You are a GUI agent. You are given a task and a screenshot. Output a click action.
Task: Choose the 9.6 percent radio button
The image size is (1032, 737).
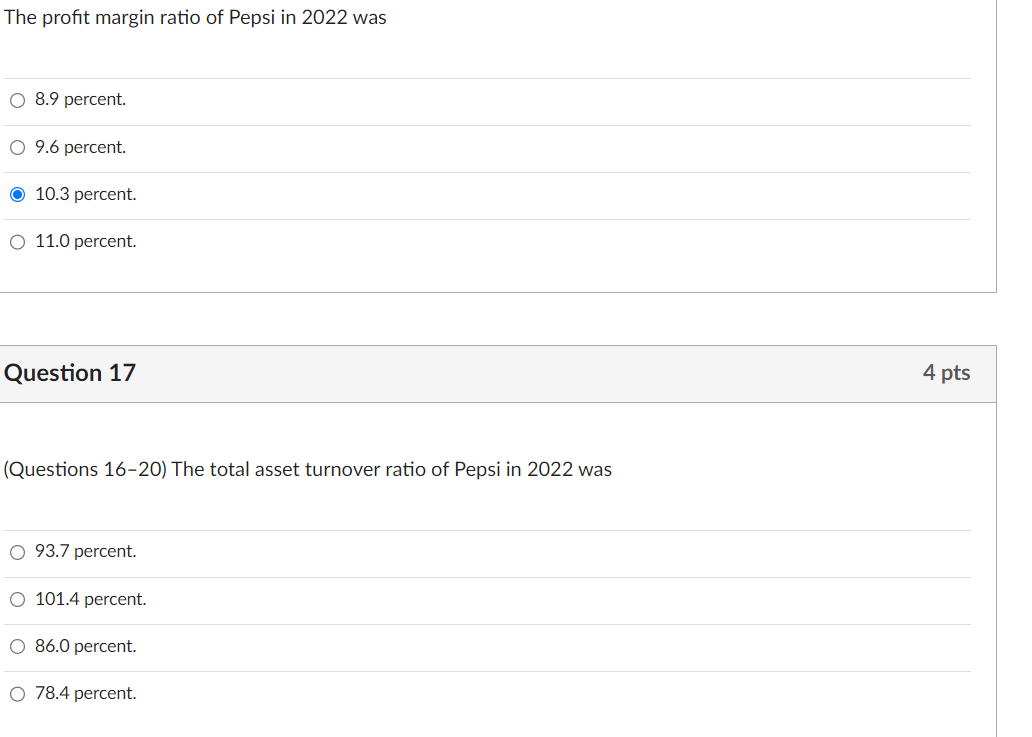(17, 147)
